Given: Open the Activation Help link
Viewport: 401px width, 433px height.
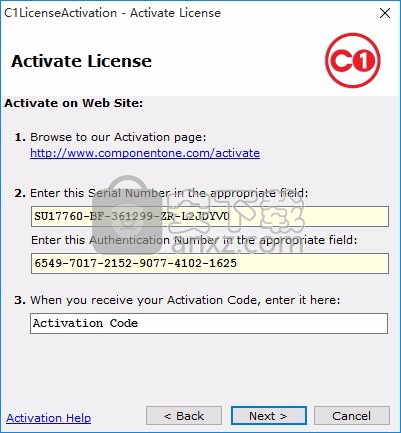Looking at the screenshot, I should click(x=49, y=418).
